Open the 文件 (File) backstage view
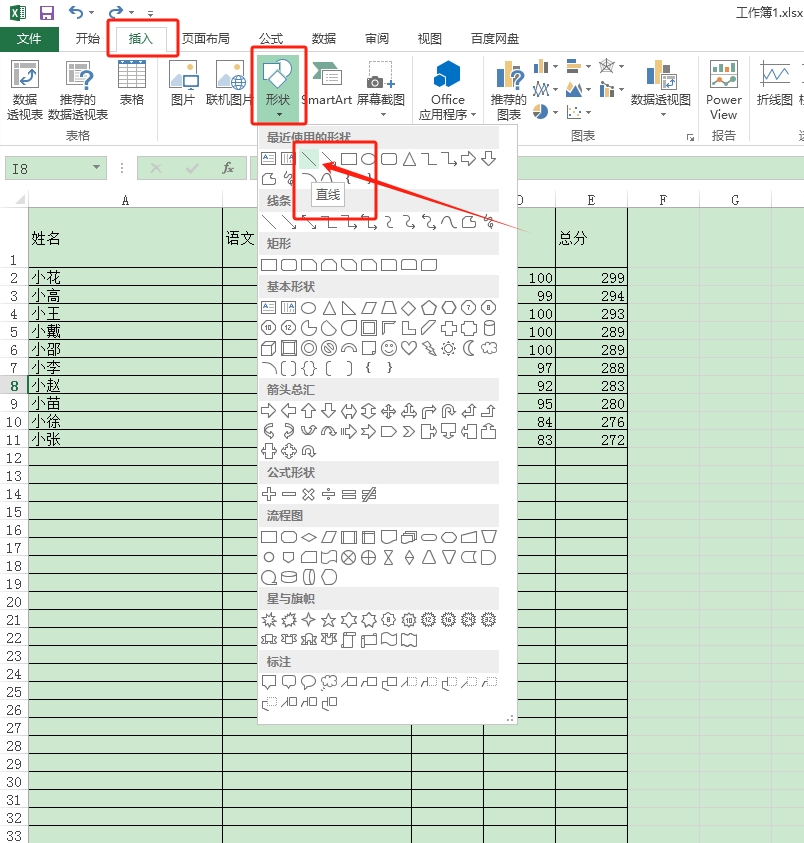Viewport: 804px width, 843px height. (x=30, y=39)
